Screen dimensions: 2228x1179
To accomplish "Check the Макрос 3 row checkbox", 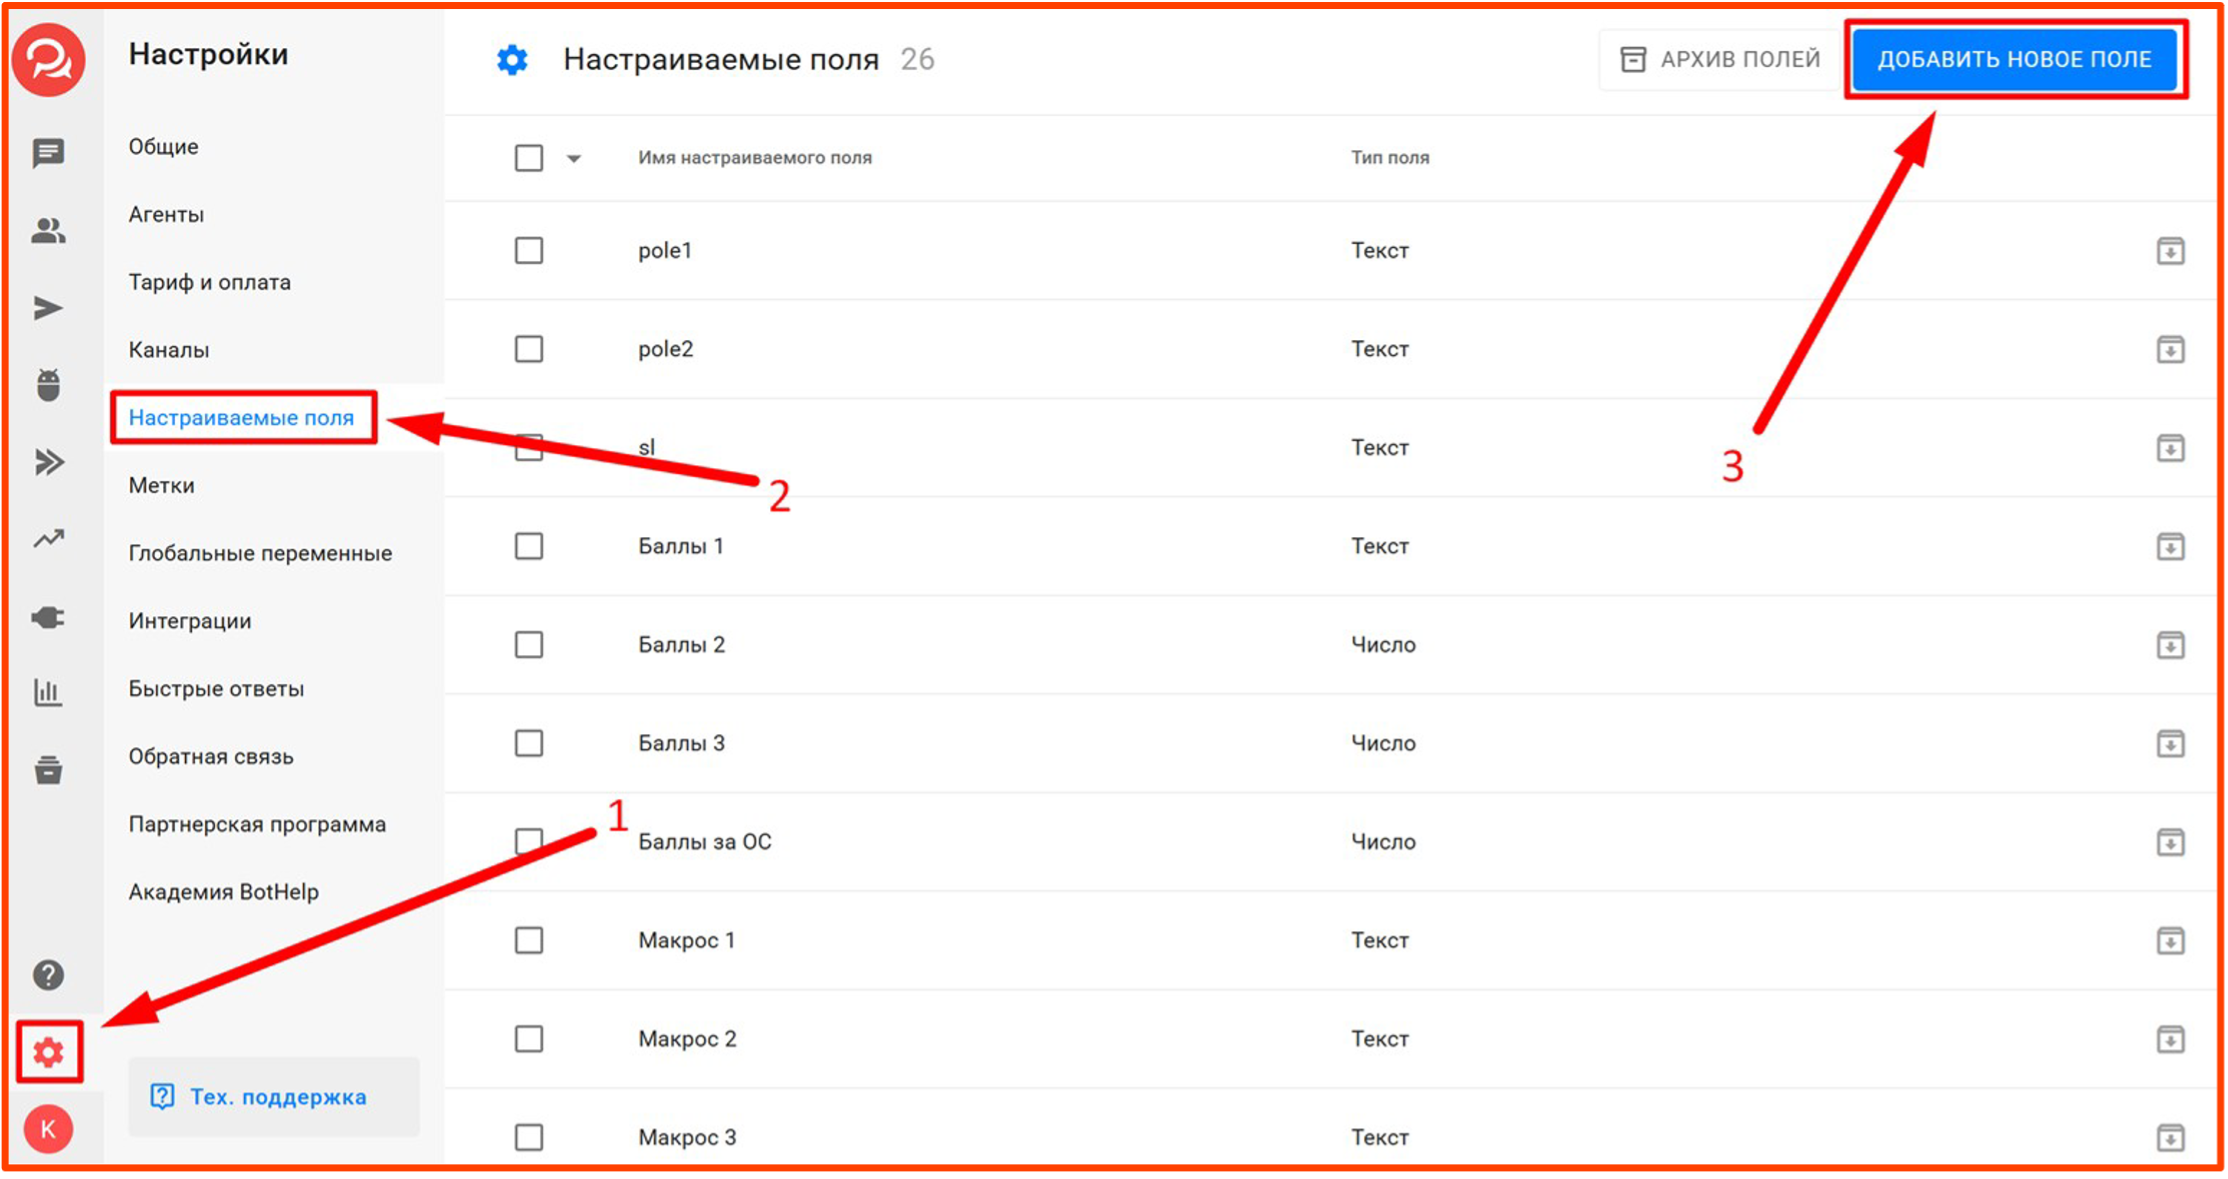I will (x=529, y=1137).
